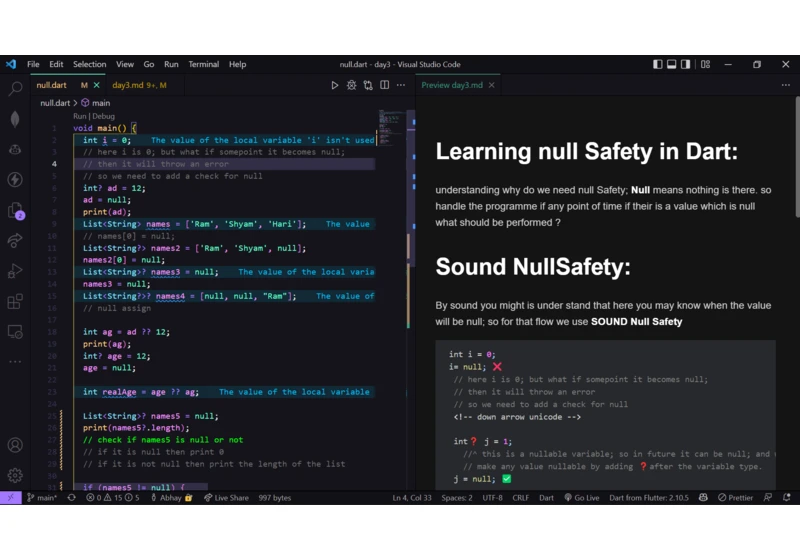Open the Accounts menu icon
This screenshot has width=800, height=560.
pos(15,445)
